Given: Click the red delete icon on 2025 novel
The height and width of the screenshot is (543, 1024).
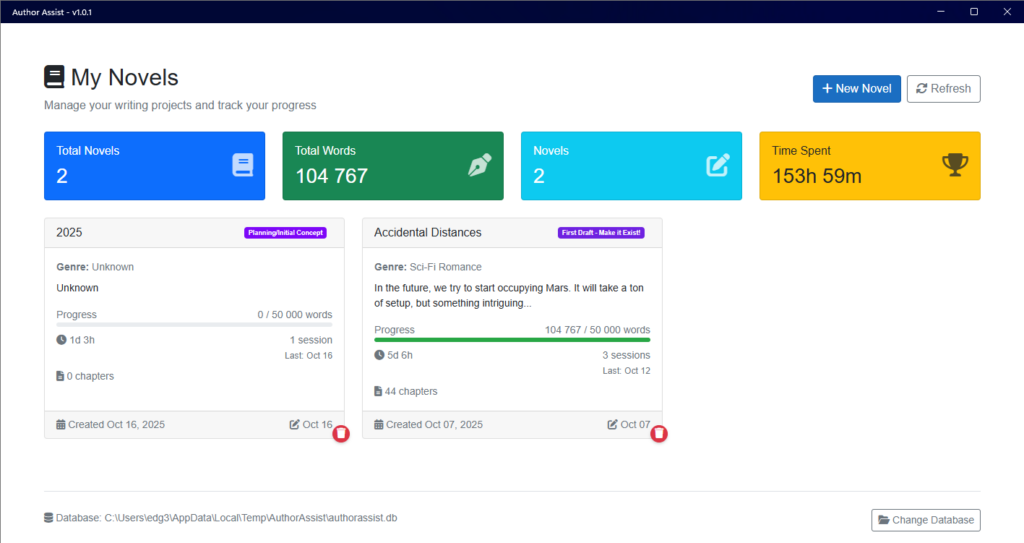Looking at the screenshot, I should tap(341, 434).
